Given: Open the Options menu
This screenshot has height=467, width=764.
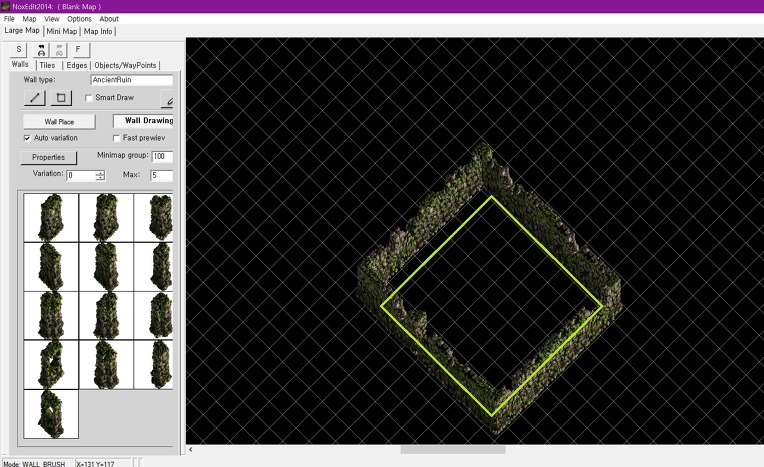Looking at the screenshot, I should 79,19.
